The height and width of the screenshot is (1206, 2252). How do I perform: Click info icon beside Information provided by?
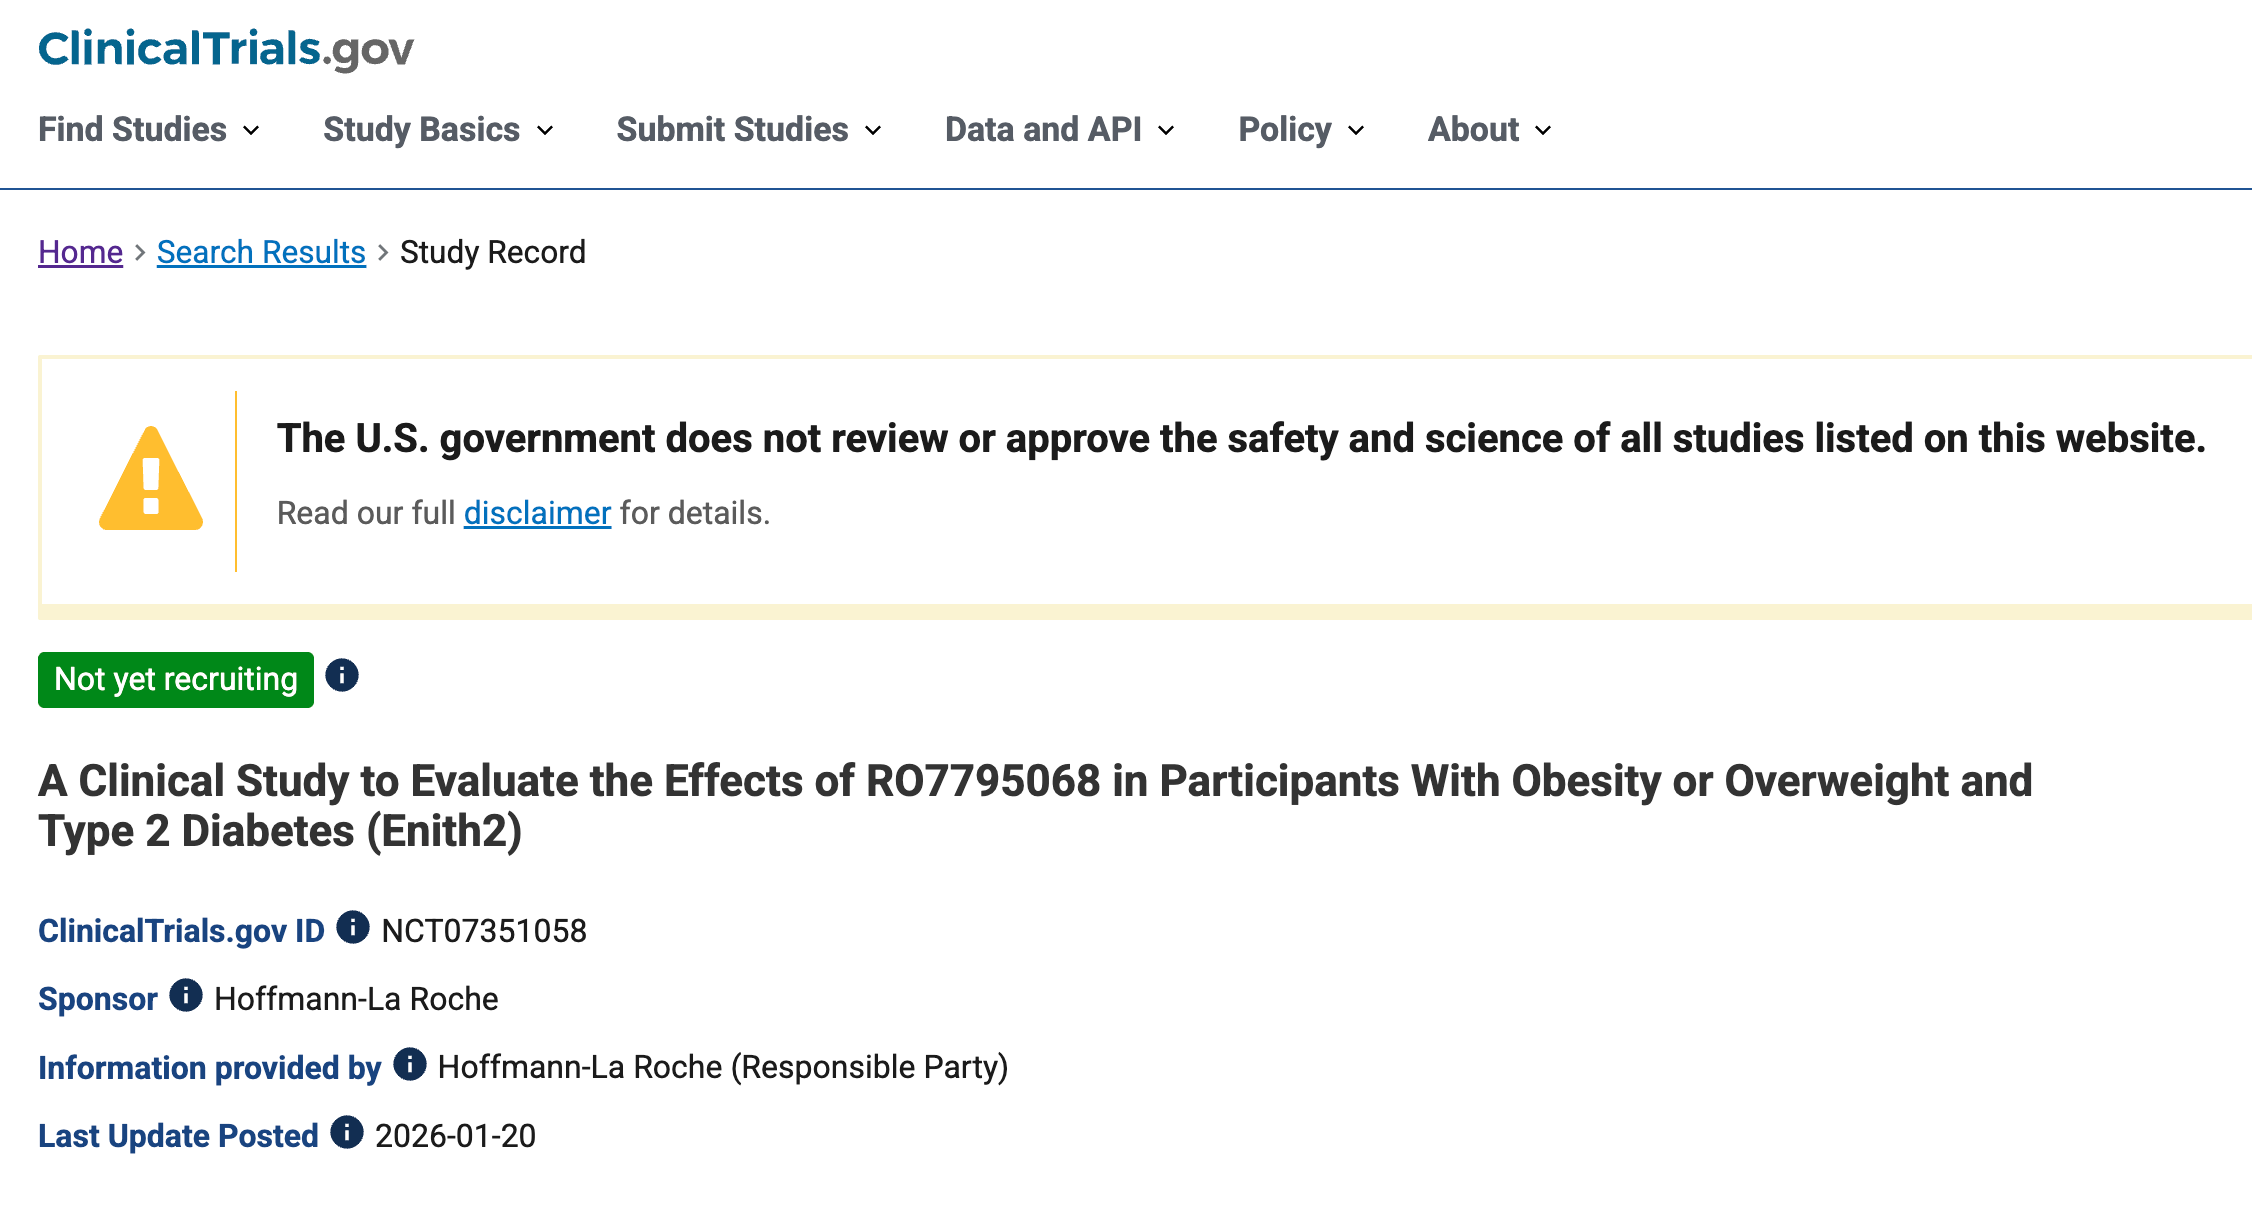(410, 1064)
